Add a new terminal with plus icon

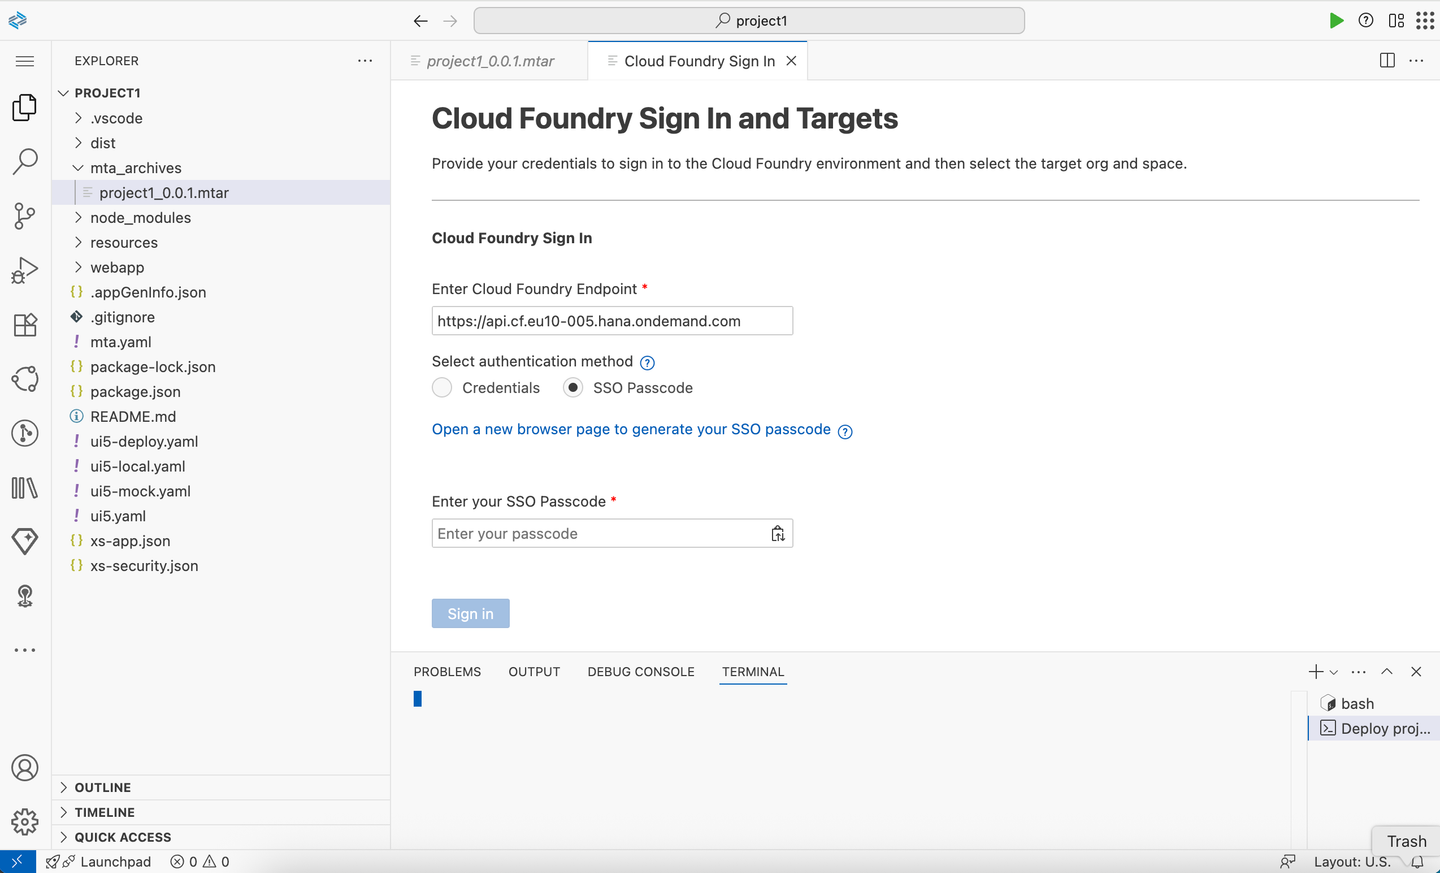click(1316, 672)
